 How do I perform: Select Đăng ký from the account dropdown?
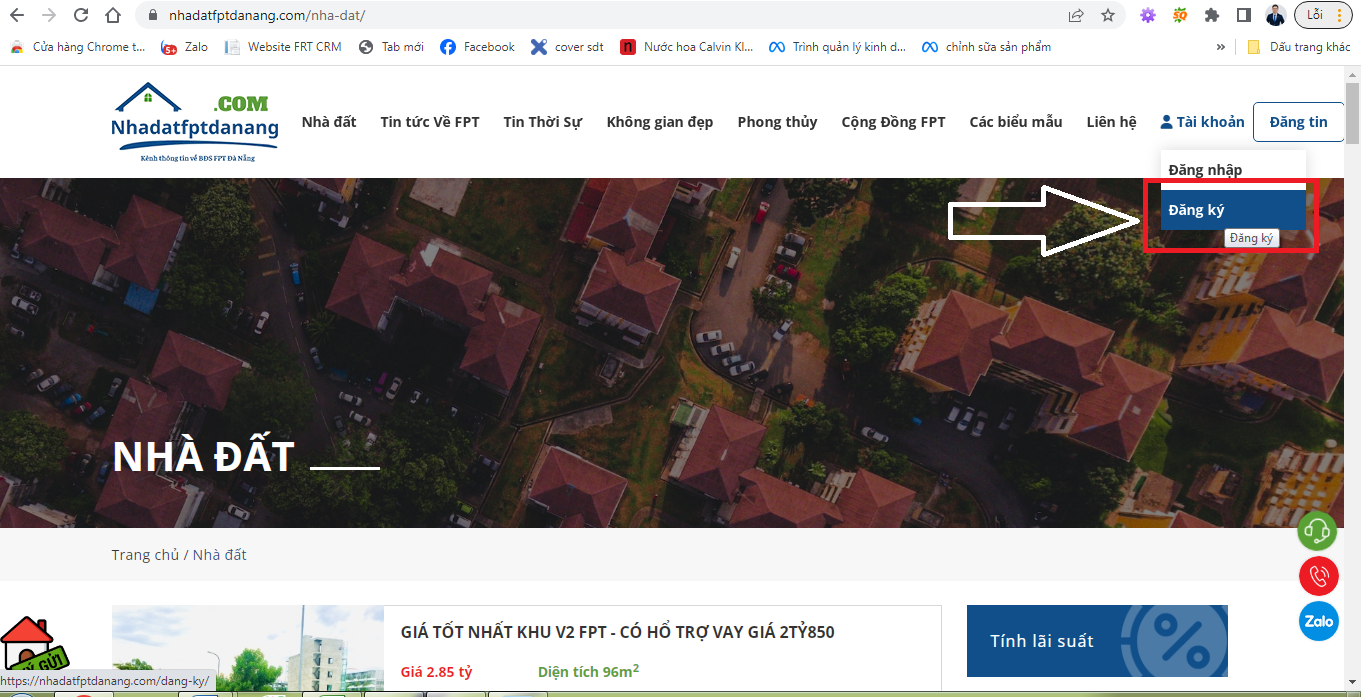click(x=1233, y=210)
